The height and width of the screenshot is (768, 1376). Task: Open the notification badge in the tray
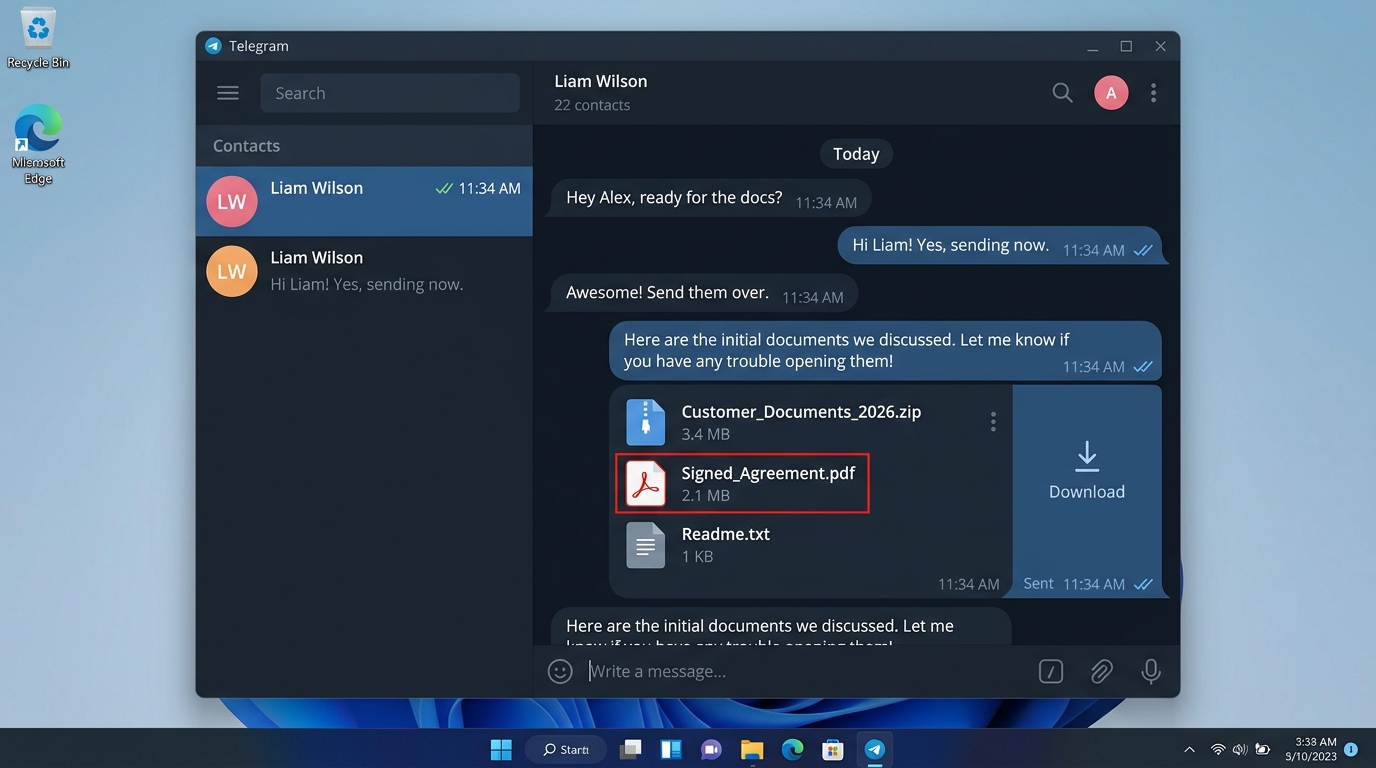(x=1351, y=749)
